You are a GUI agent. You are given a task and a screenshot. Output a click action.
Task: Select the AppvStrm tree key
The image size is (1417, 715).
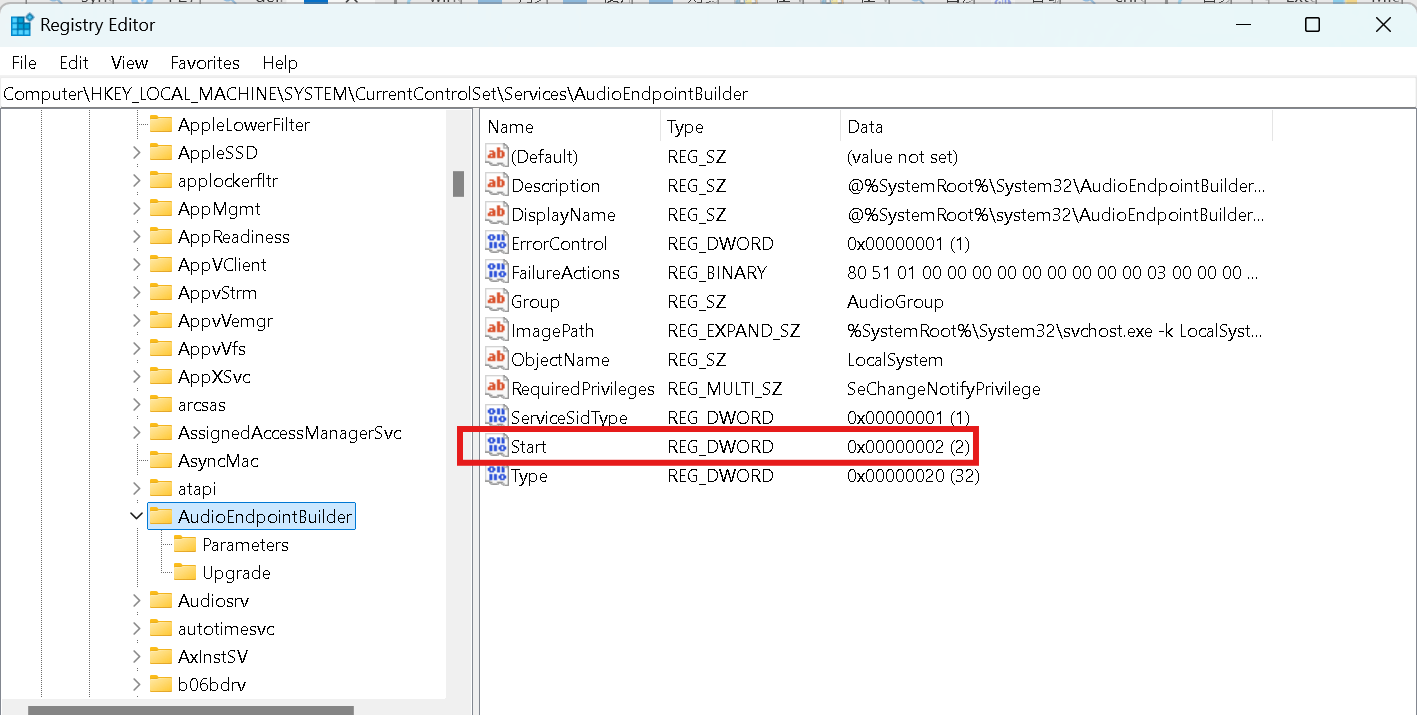pyautogui.click(x=217, y=293)
